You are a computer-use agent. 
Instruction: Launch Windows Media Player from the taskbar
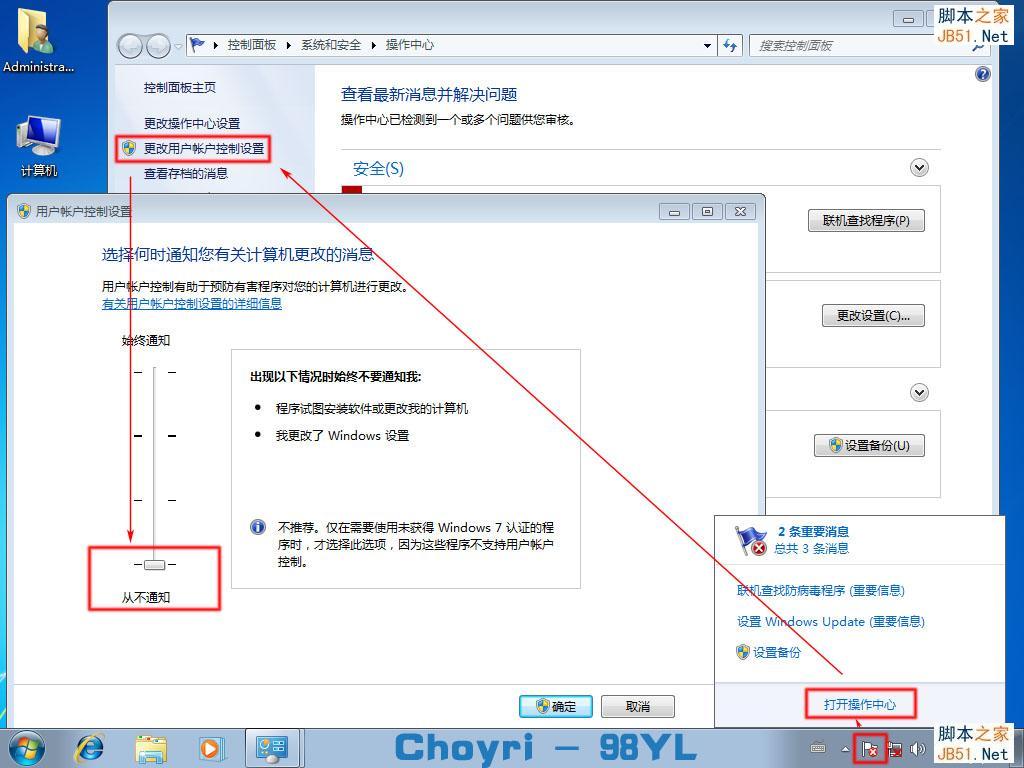(x=210, y=748)
